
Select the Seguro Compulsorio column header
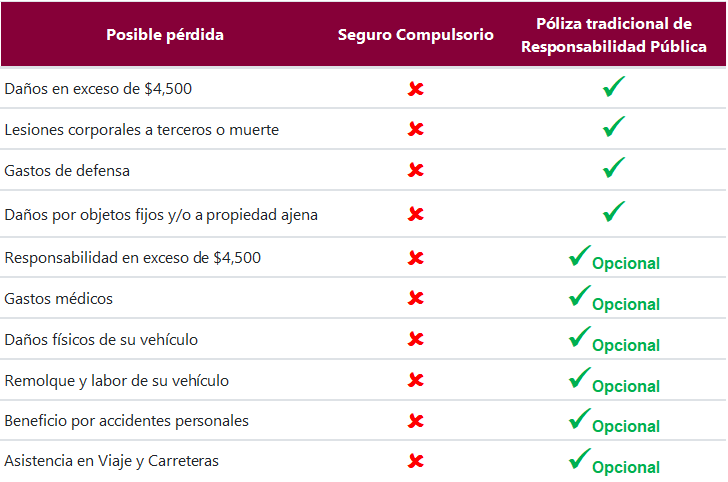pyautogui.click(x=416, y=35)
